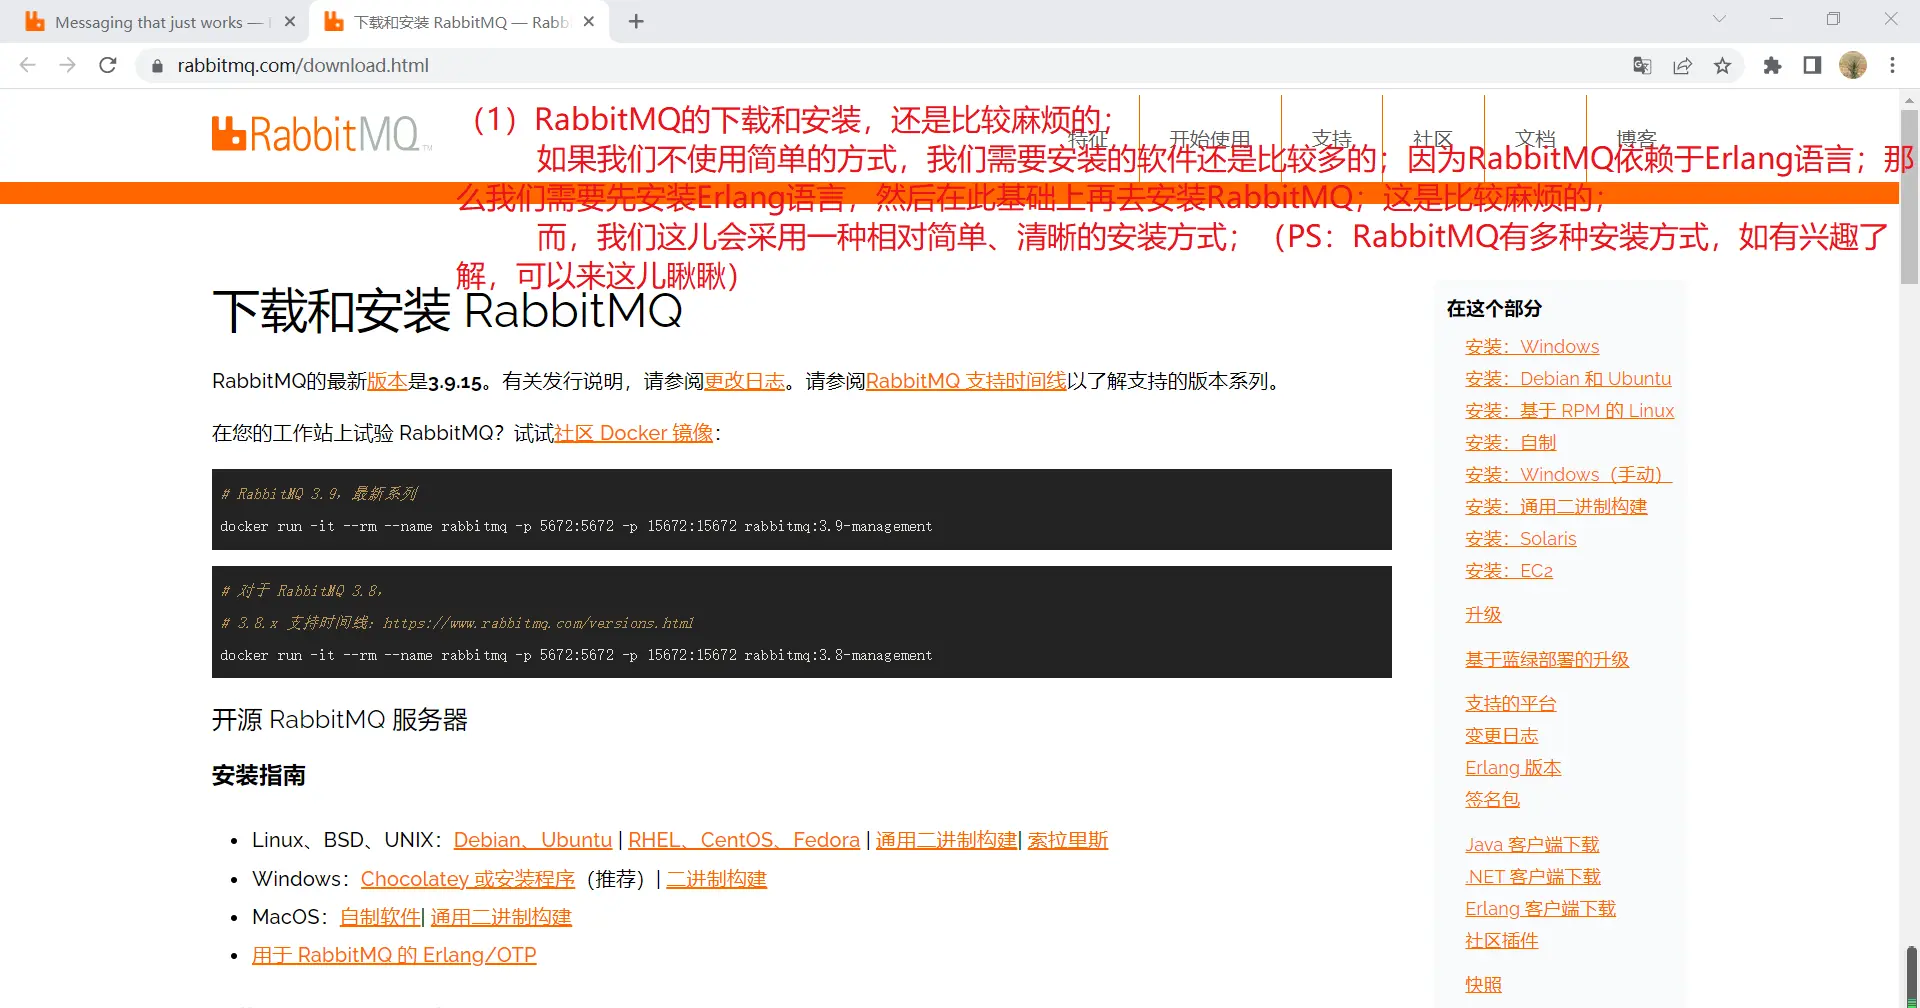Open sidebar 安装: 通用二进制构建 link
The width and height of the screenshot is (1920, 1008).
click(1556, 507)
